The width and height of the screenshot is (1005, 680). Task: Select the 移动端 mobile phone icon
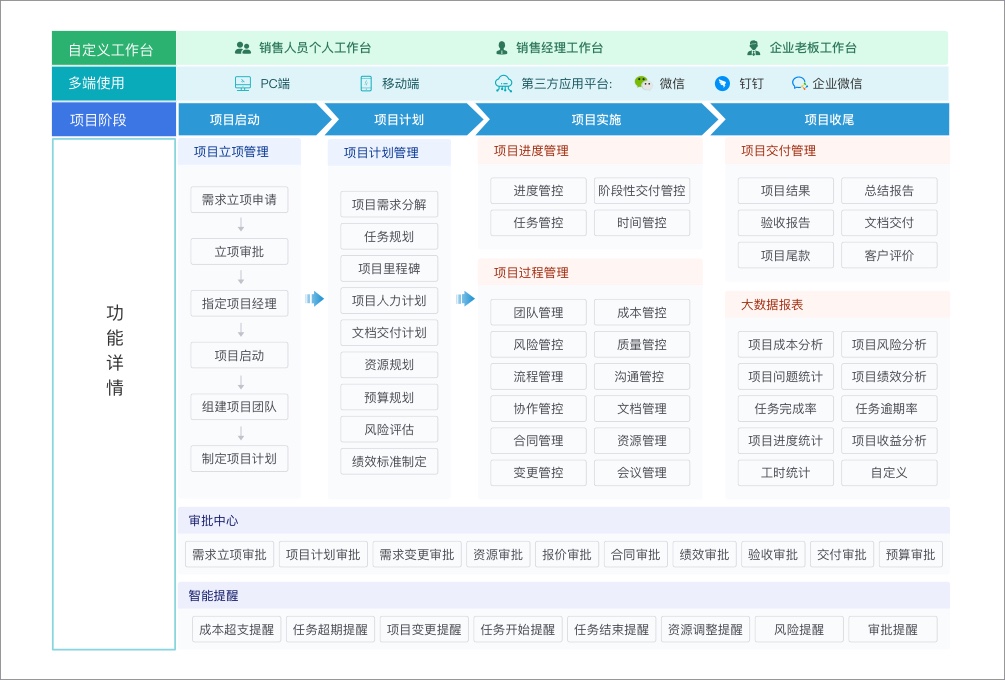click(x=364, y=85)
